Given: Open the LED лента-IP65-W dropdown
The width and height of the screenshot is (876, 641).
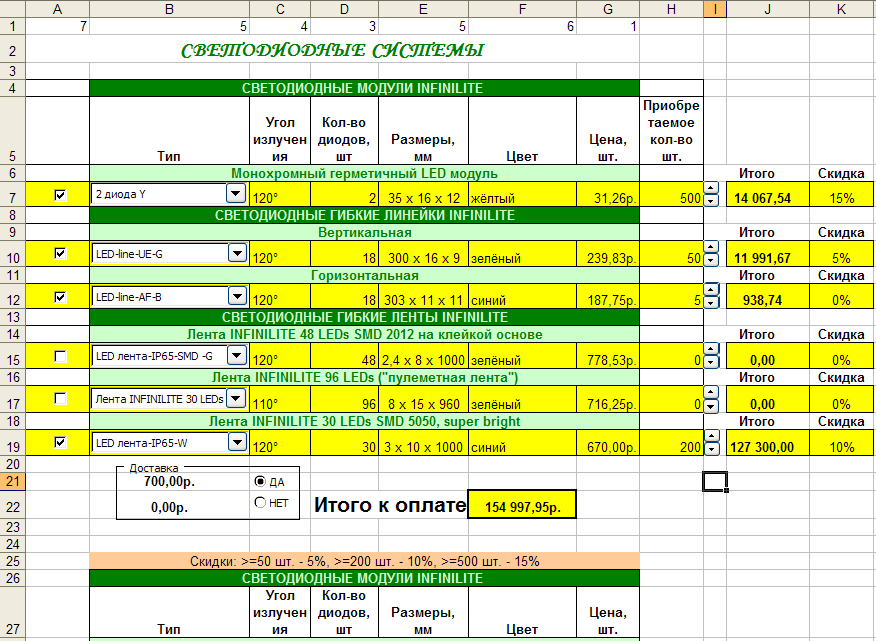Looking at the screenshot, I should [237, 443].
